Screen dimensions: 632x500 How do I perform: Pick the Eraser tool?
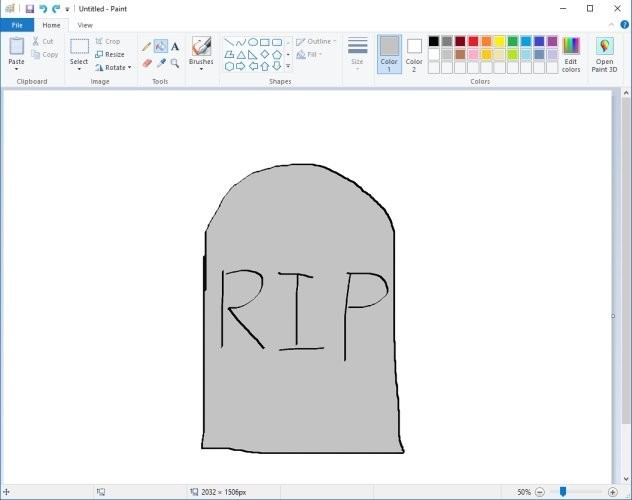[147, 62]
